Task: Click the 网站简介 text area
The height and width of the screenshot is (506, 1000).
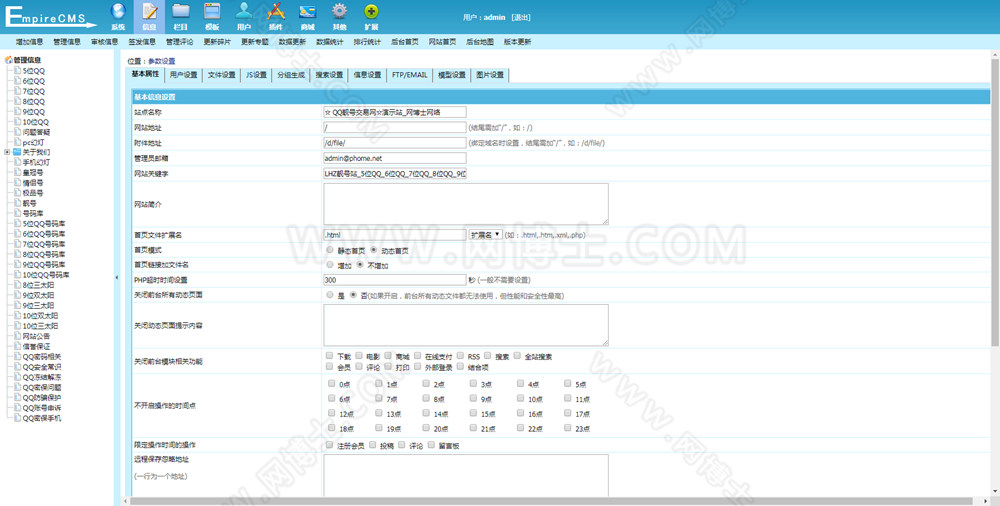Action: tap(466, 204)
